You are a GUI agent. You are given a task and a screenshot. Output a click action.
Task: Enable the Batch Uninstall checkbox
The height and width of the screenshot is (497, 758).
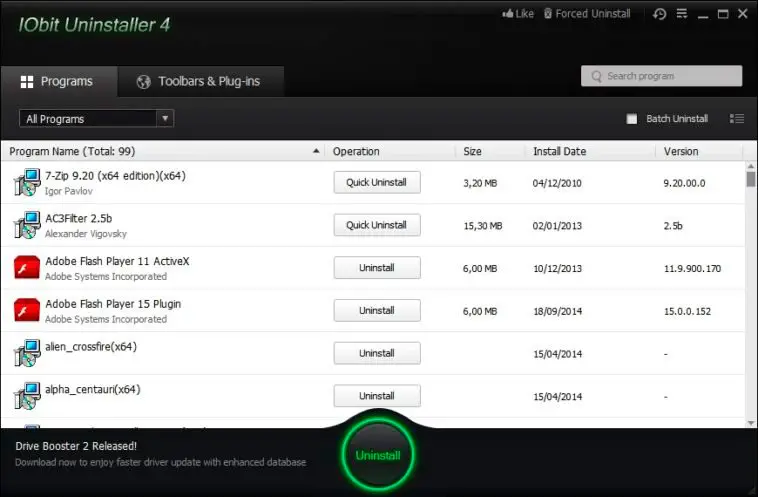click(x=631, y=119)
